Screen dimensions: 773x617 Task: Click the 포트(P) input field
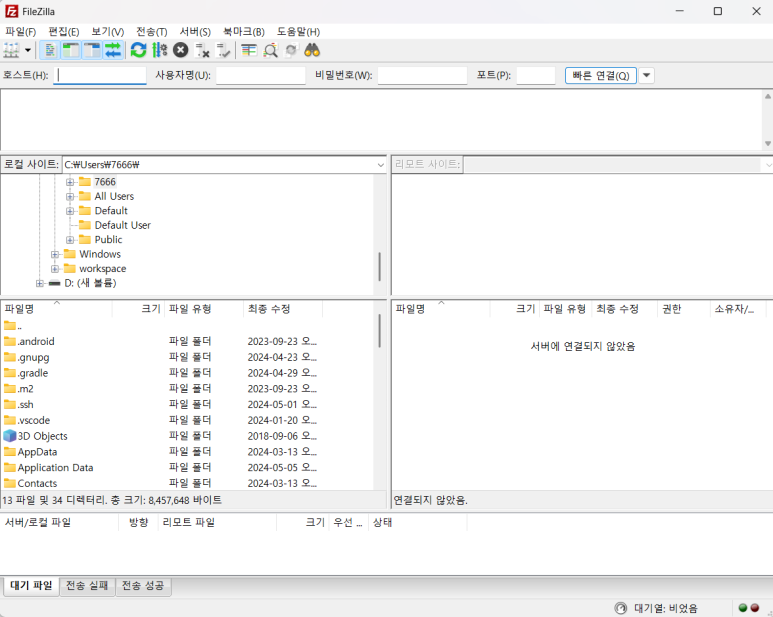point(536,75)
